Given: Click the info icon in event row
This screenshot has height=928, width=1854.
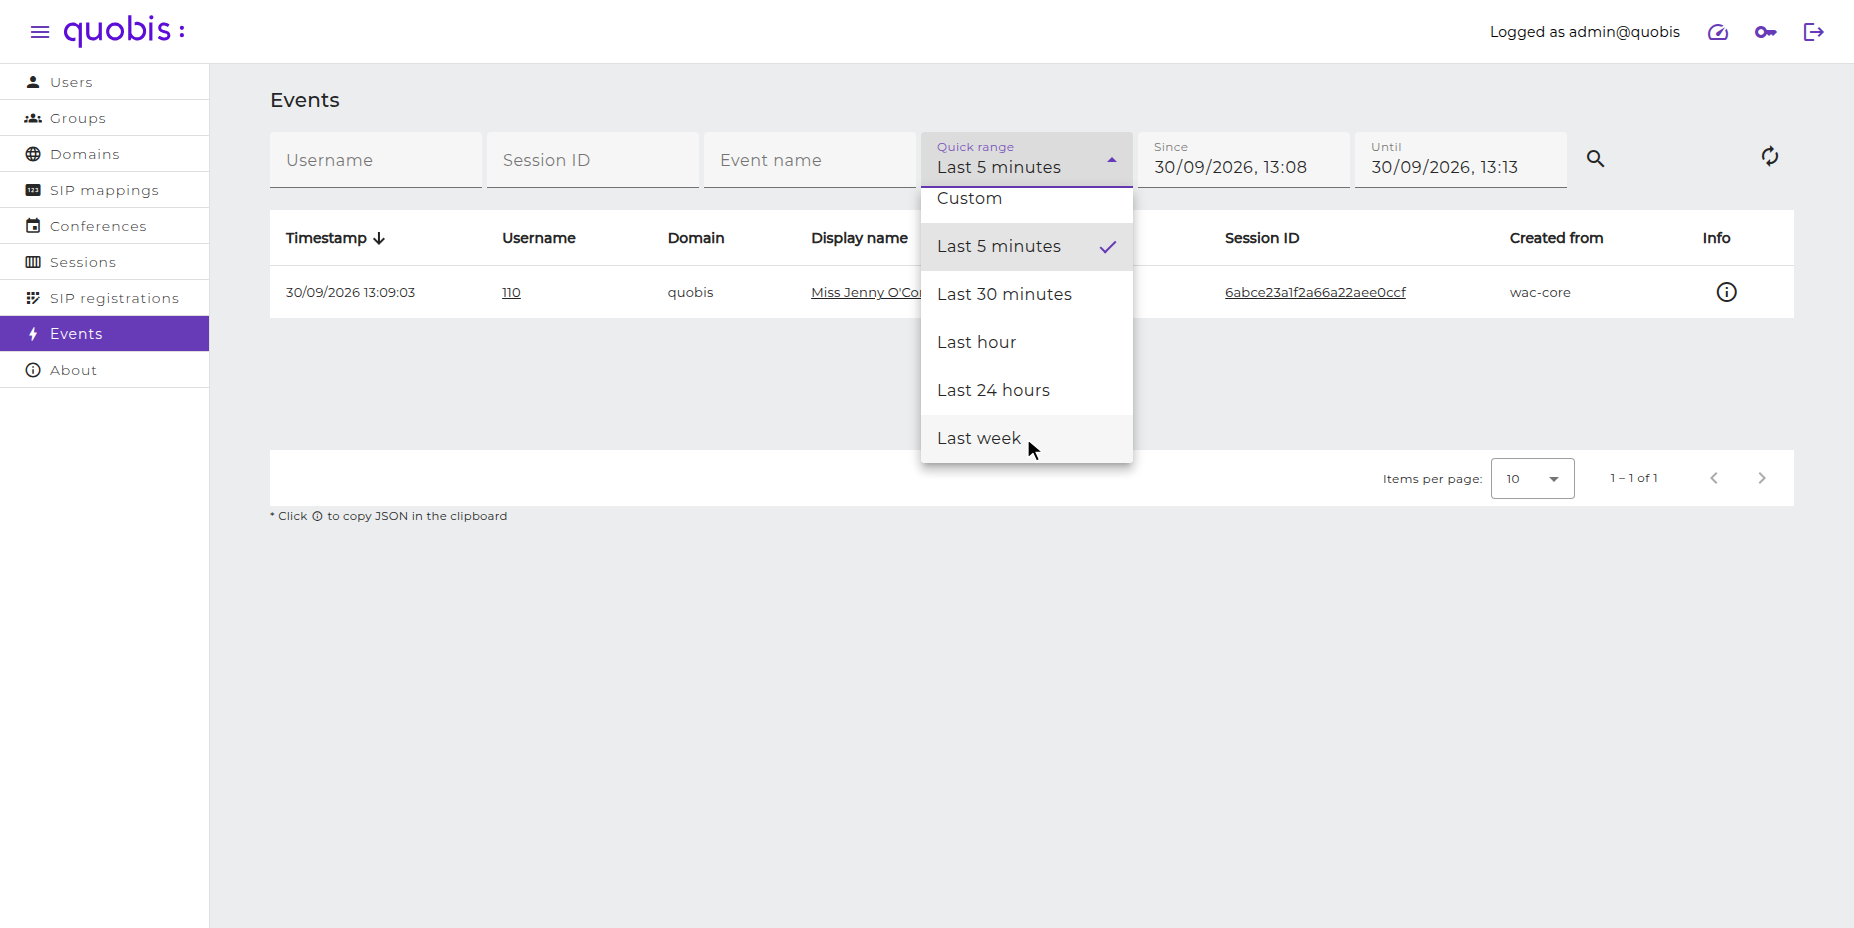Looking at the screenshot, I should coord(1727,292).
